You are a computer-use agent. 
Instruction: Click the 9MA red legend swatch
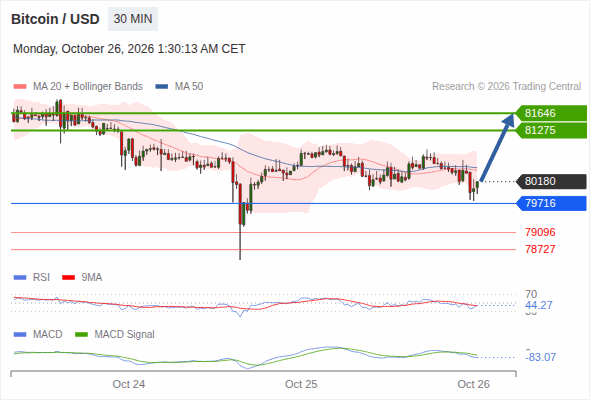(68, 278)
